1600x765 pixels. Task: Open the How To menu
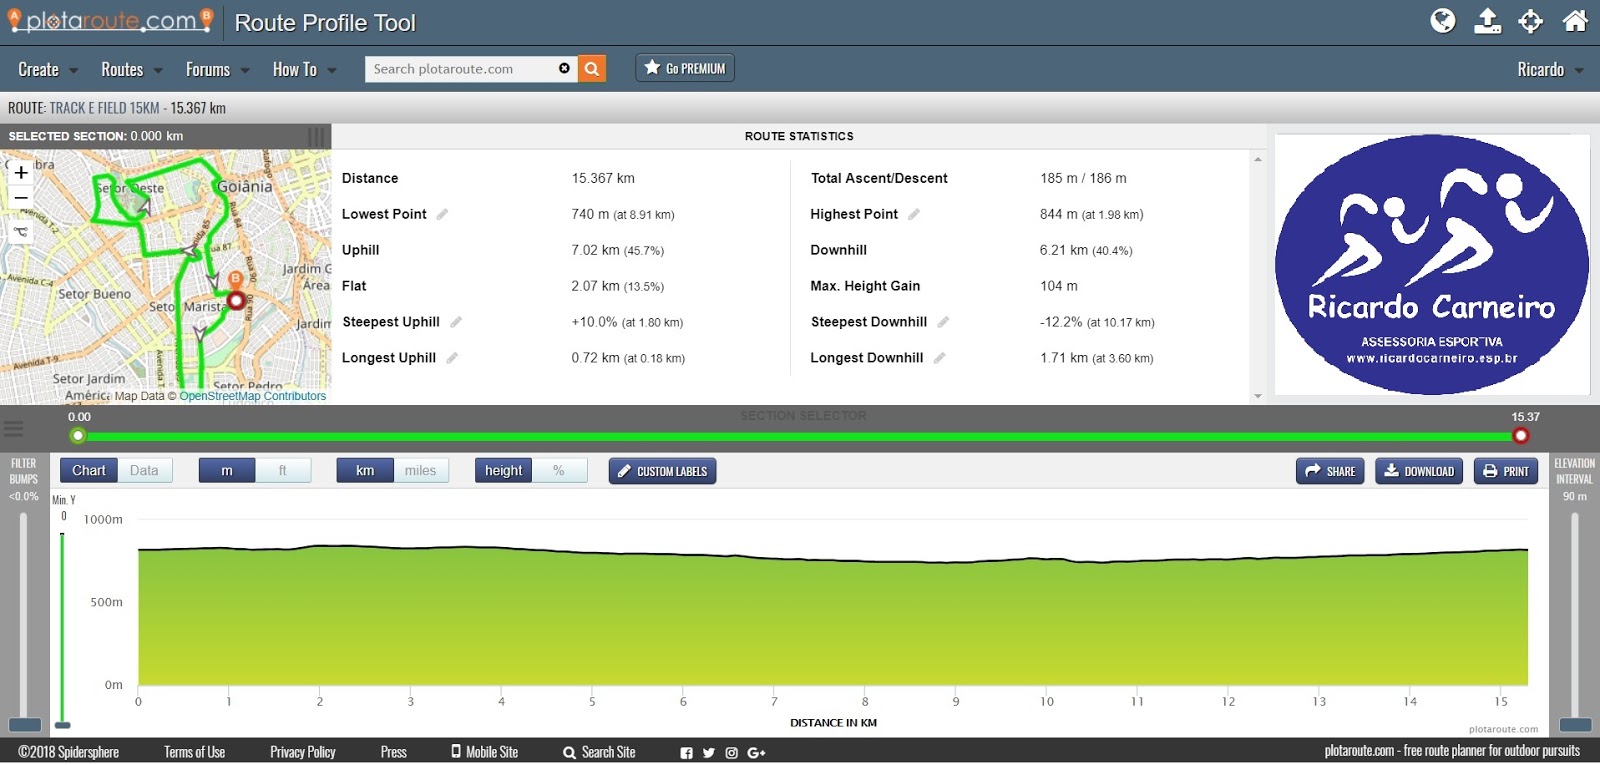[x=304, y=69]
